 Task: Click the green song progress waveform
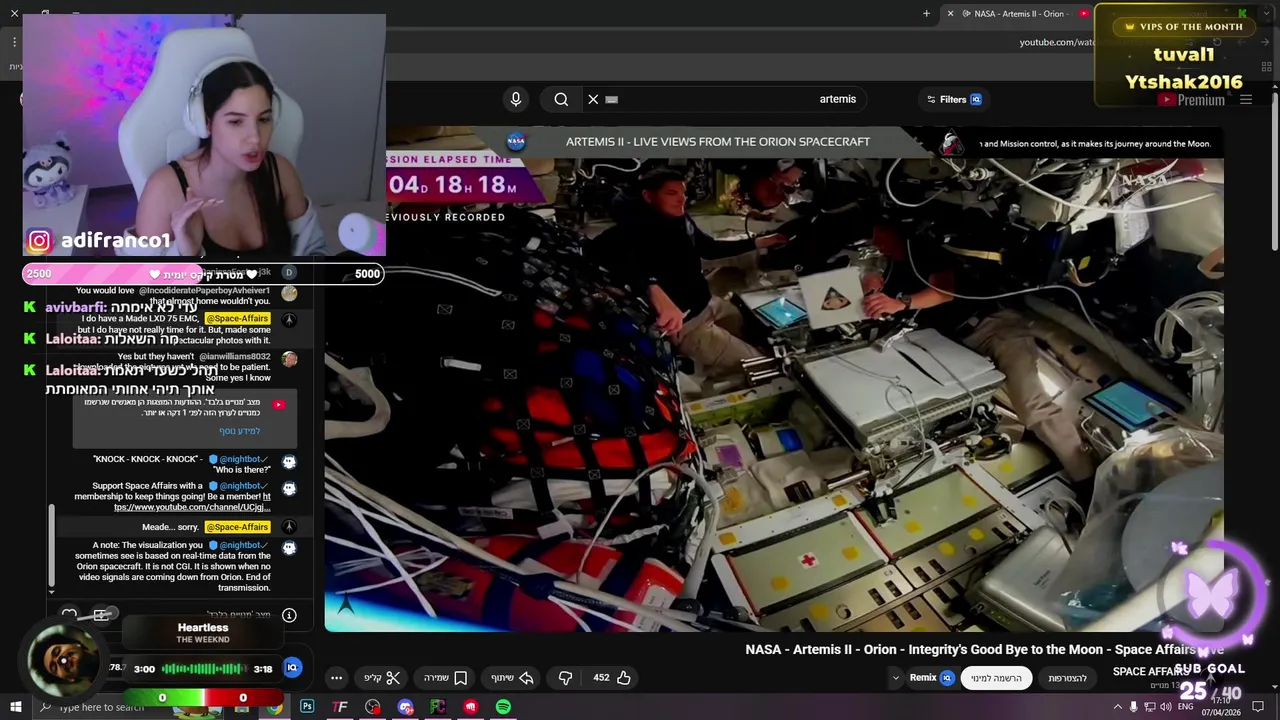[x=204, y=668]
